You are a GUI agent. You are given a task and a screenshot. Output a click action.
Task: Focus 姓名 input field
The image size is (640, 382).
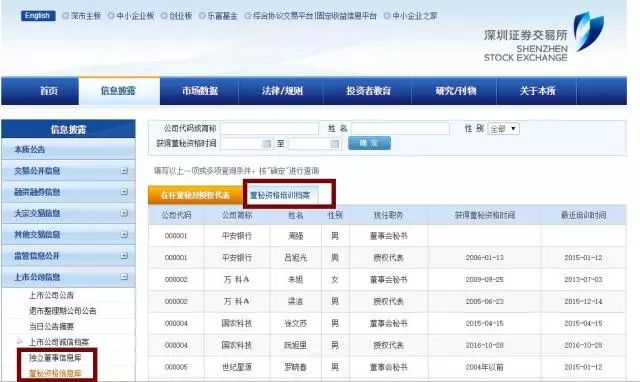(400, 129)
